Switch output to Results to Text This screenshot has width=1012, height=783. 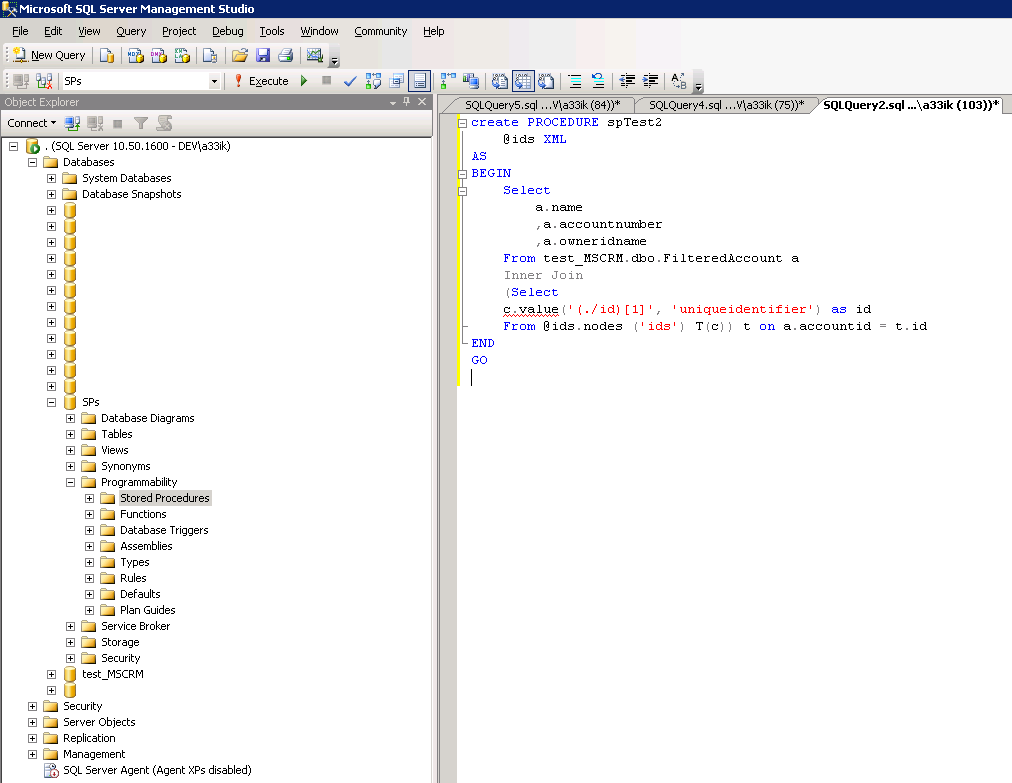click(500, 81)
